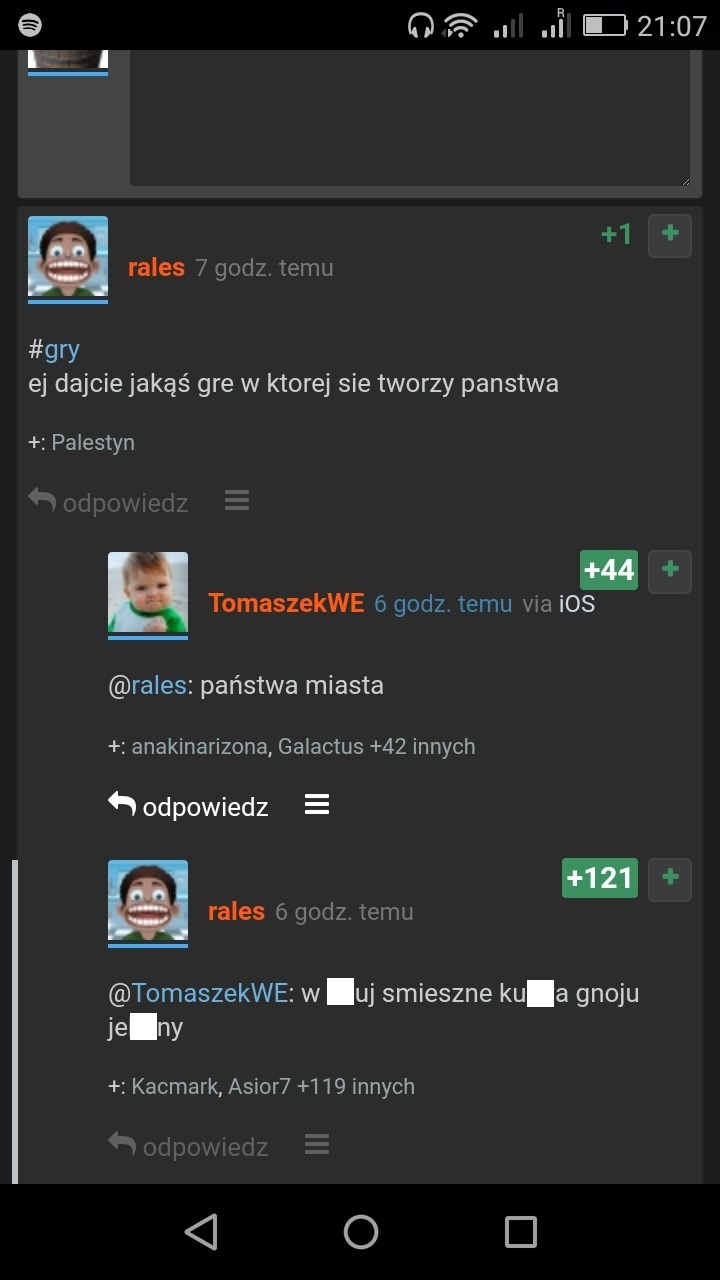This screenshot has height=1280, width=720.
Task: Open hamburger menu under rales' original post
Action: tap(237, 500)
